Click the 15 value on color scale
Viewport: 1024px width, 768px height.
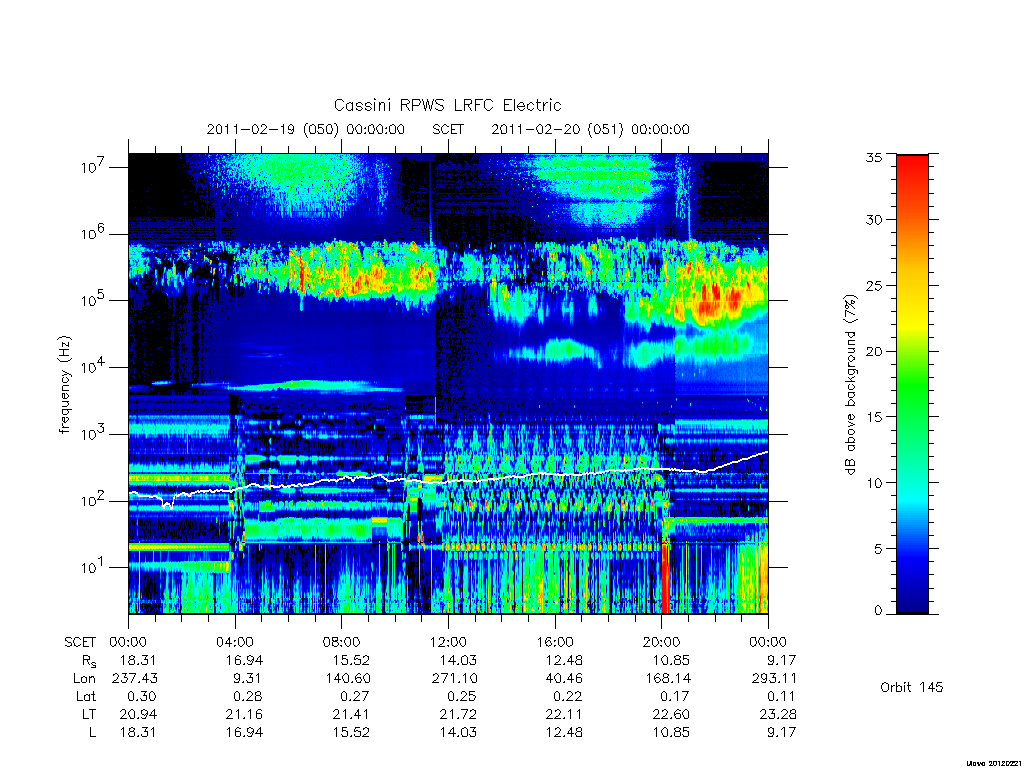(873, 417)
